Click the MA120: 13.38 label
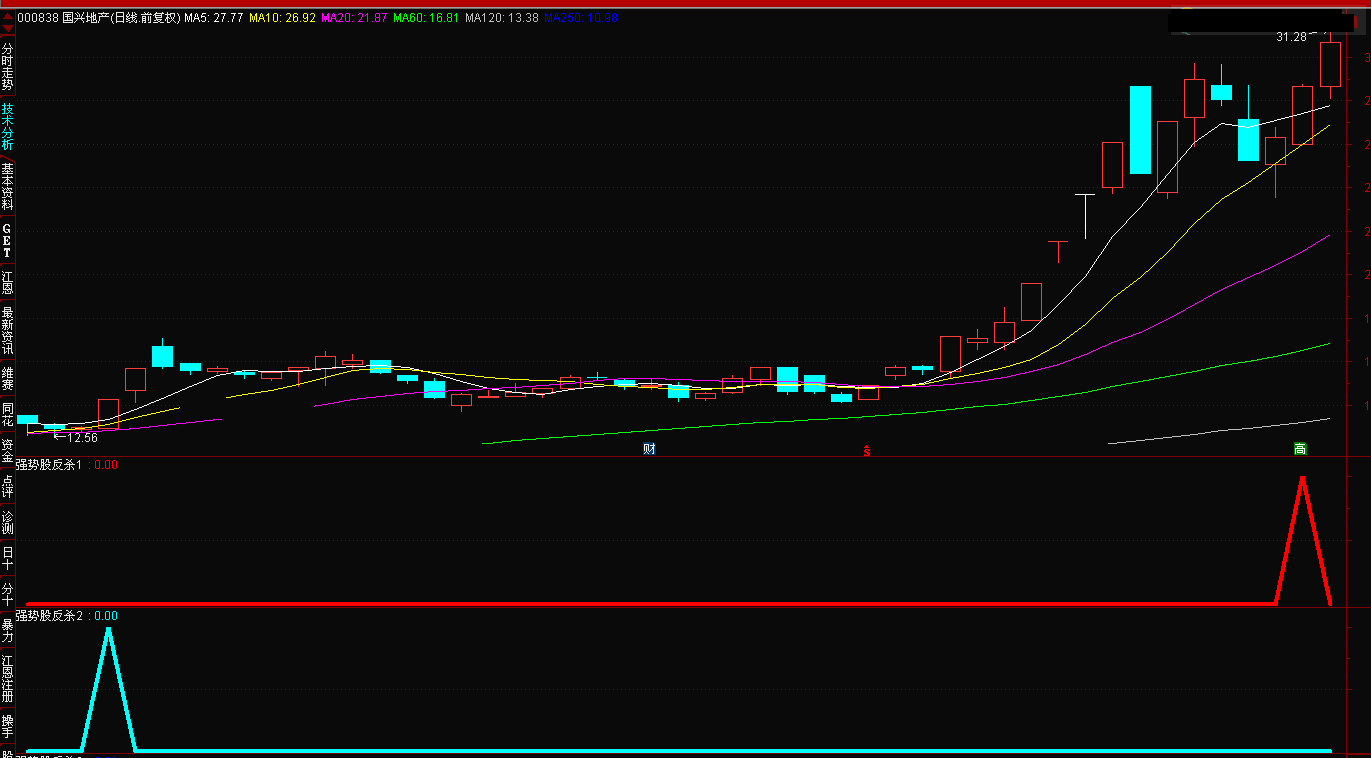This screenshot has width=1371, height=758. point(503,18)
